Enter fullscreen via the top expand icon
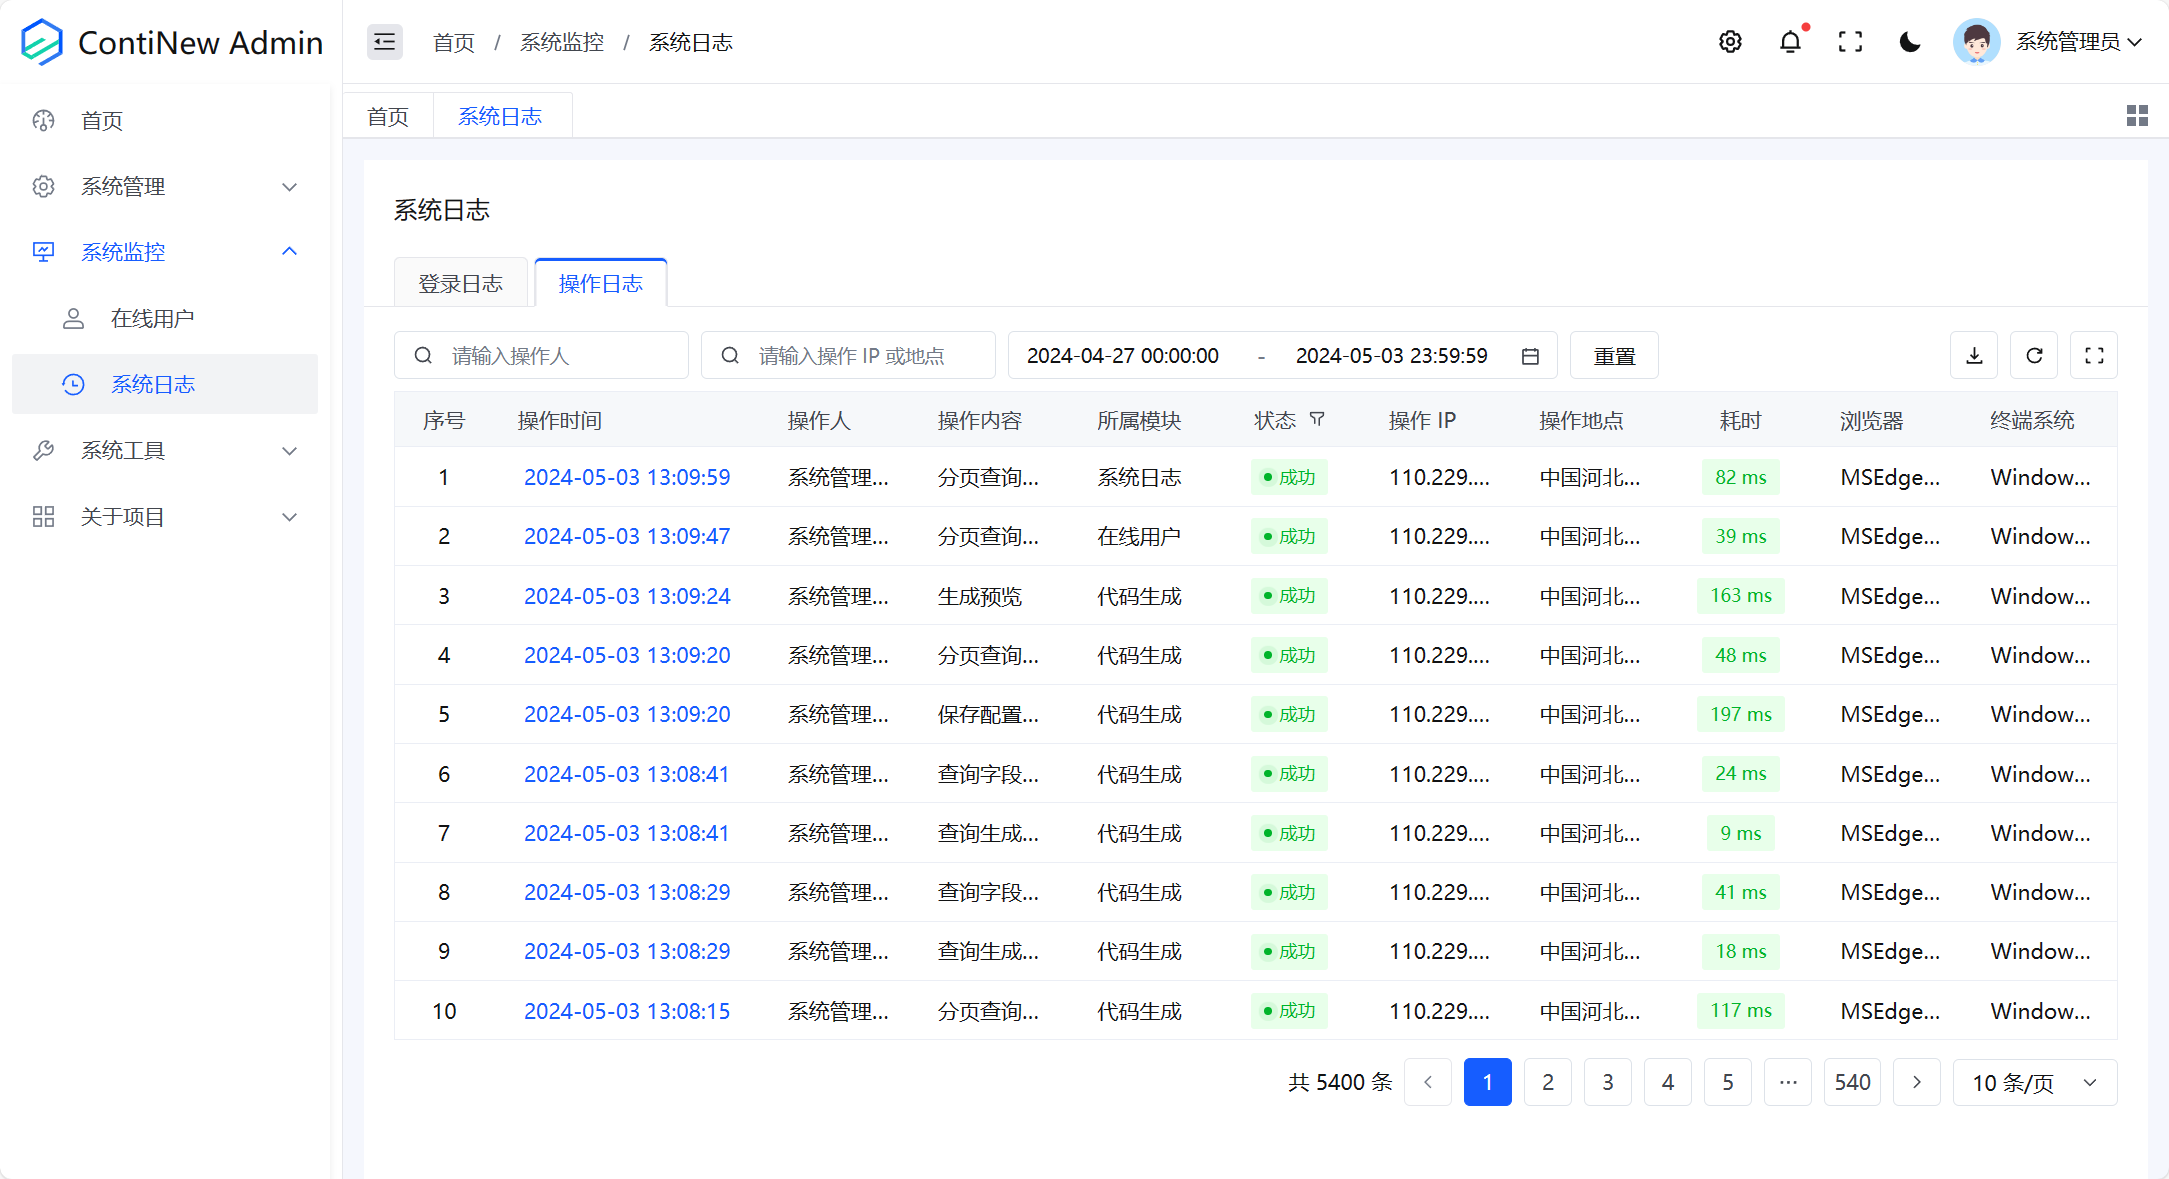 coord(1850,41)
